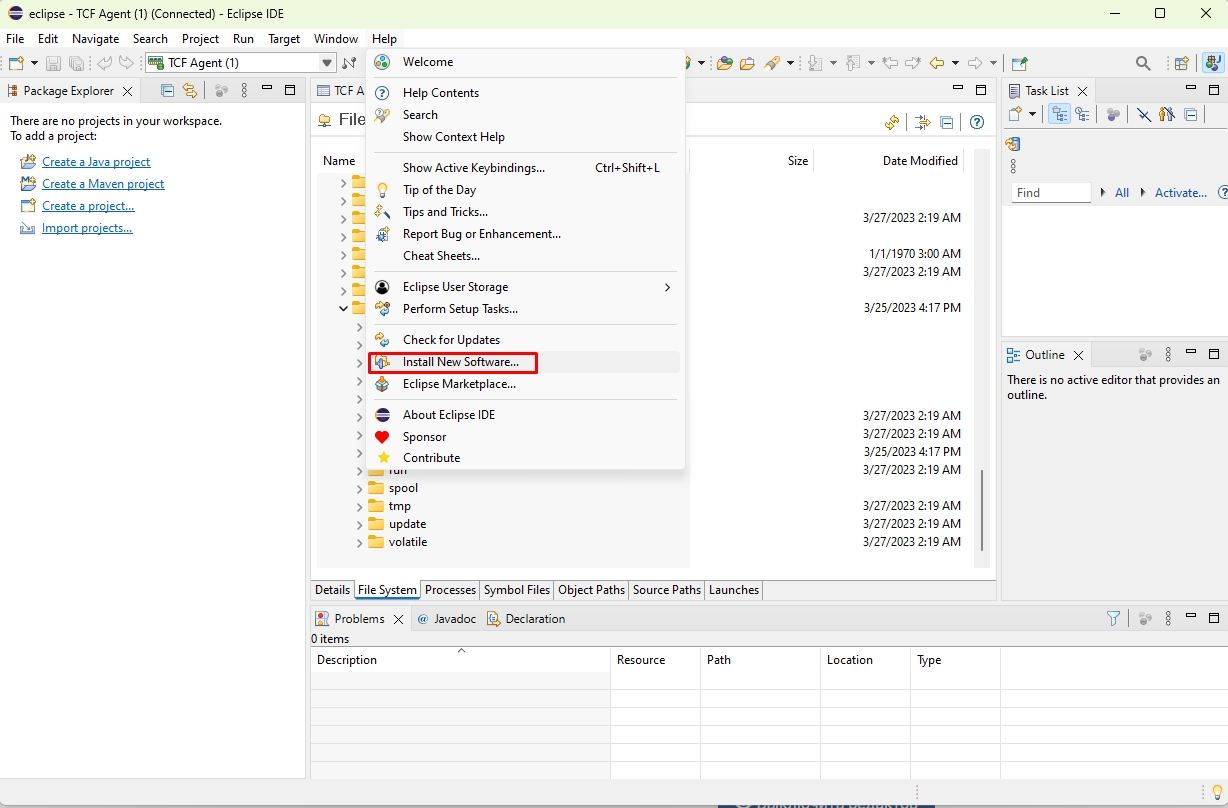
Task: Click the toolbar Search magnifier icon
Action: click(1143, 63)
